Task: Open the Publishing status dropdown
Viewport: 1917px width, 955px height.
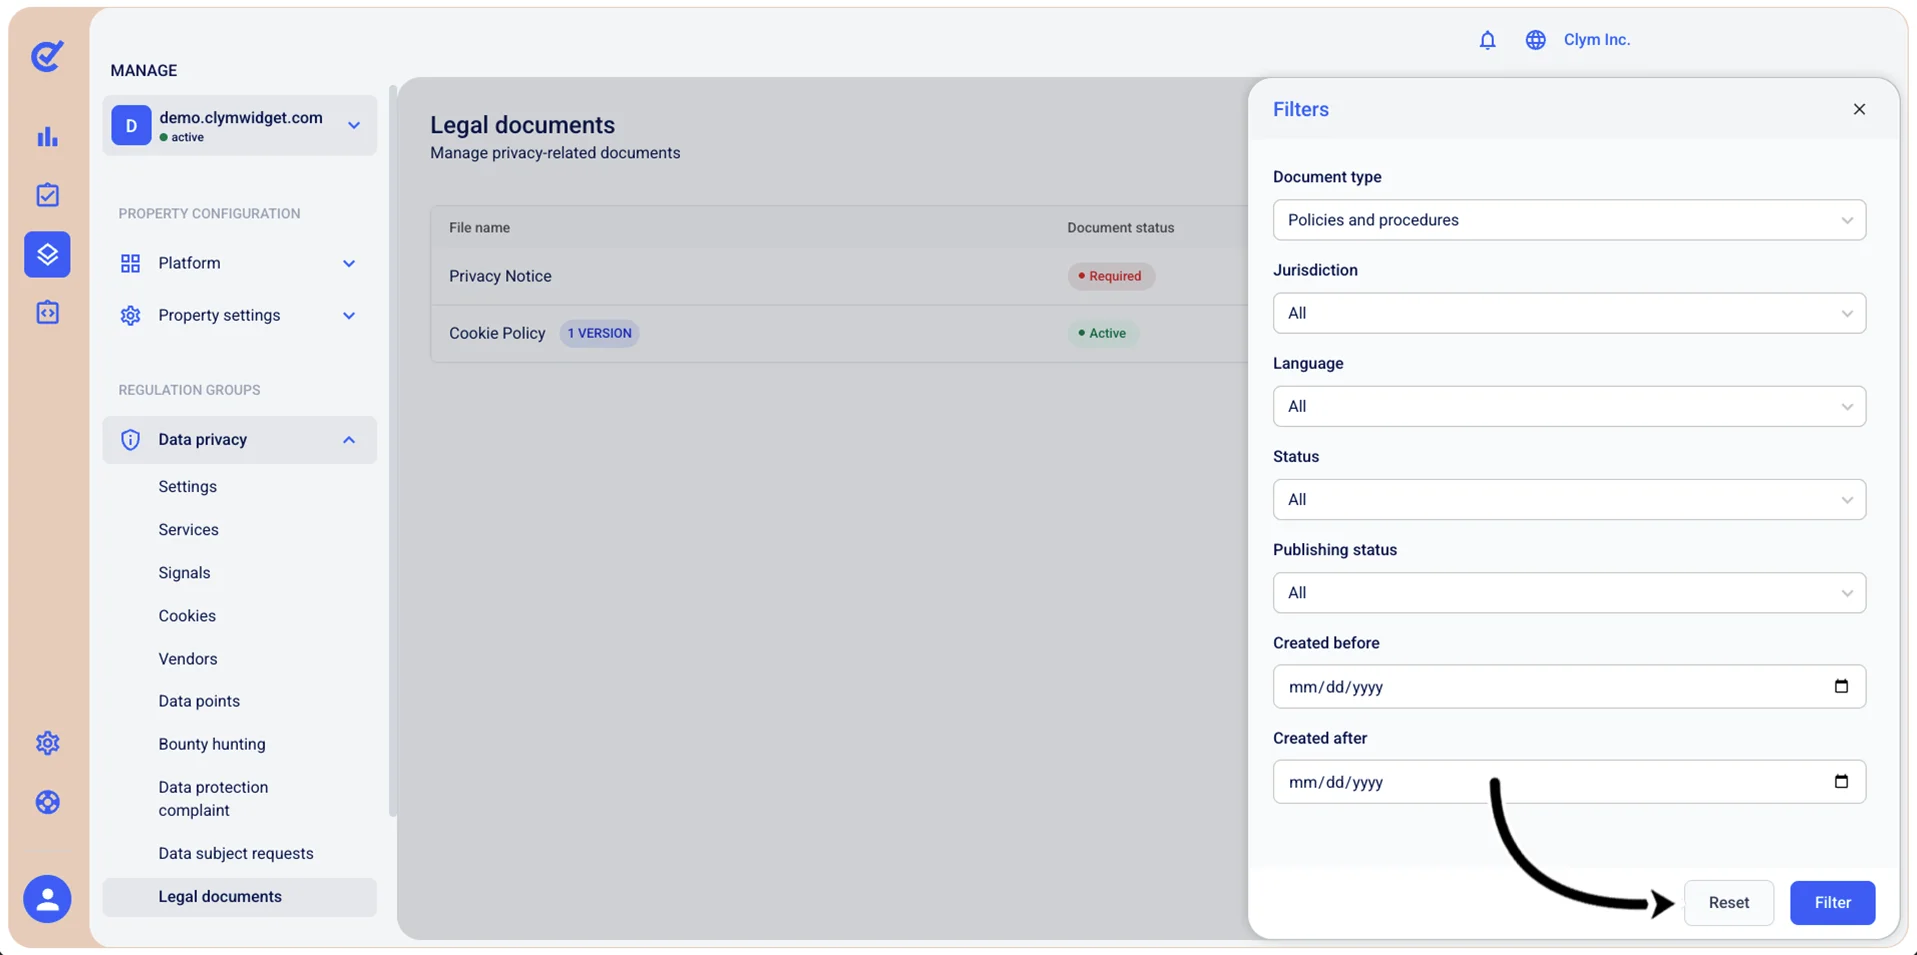Action: 1569,592
